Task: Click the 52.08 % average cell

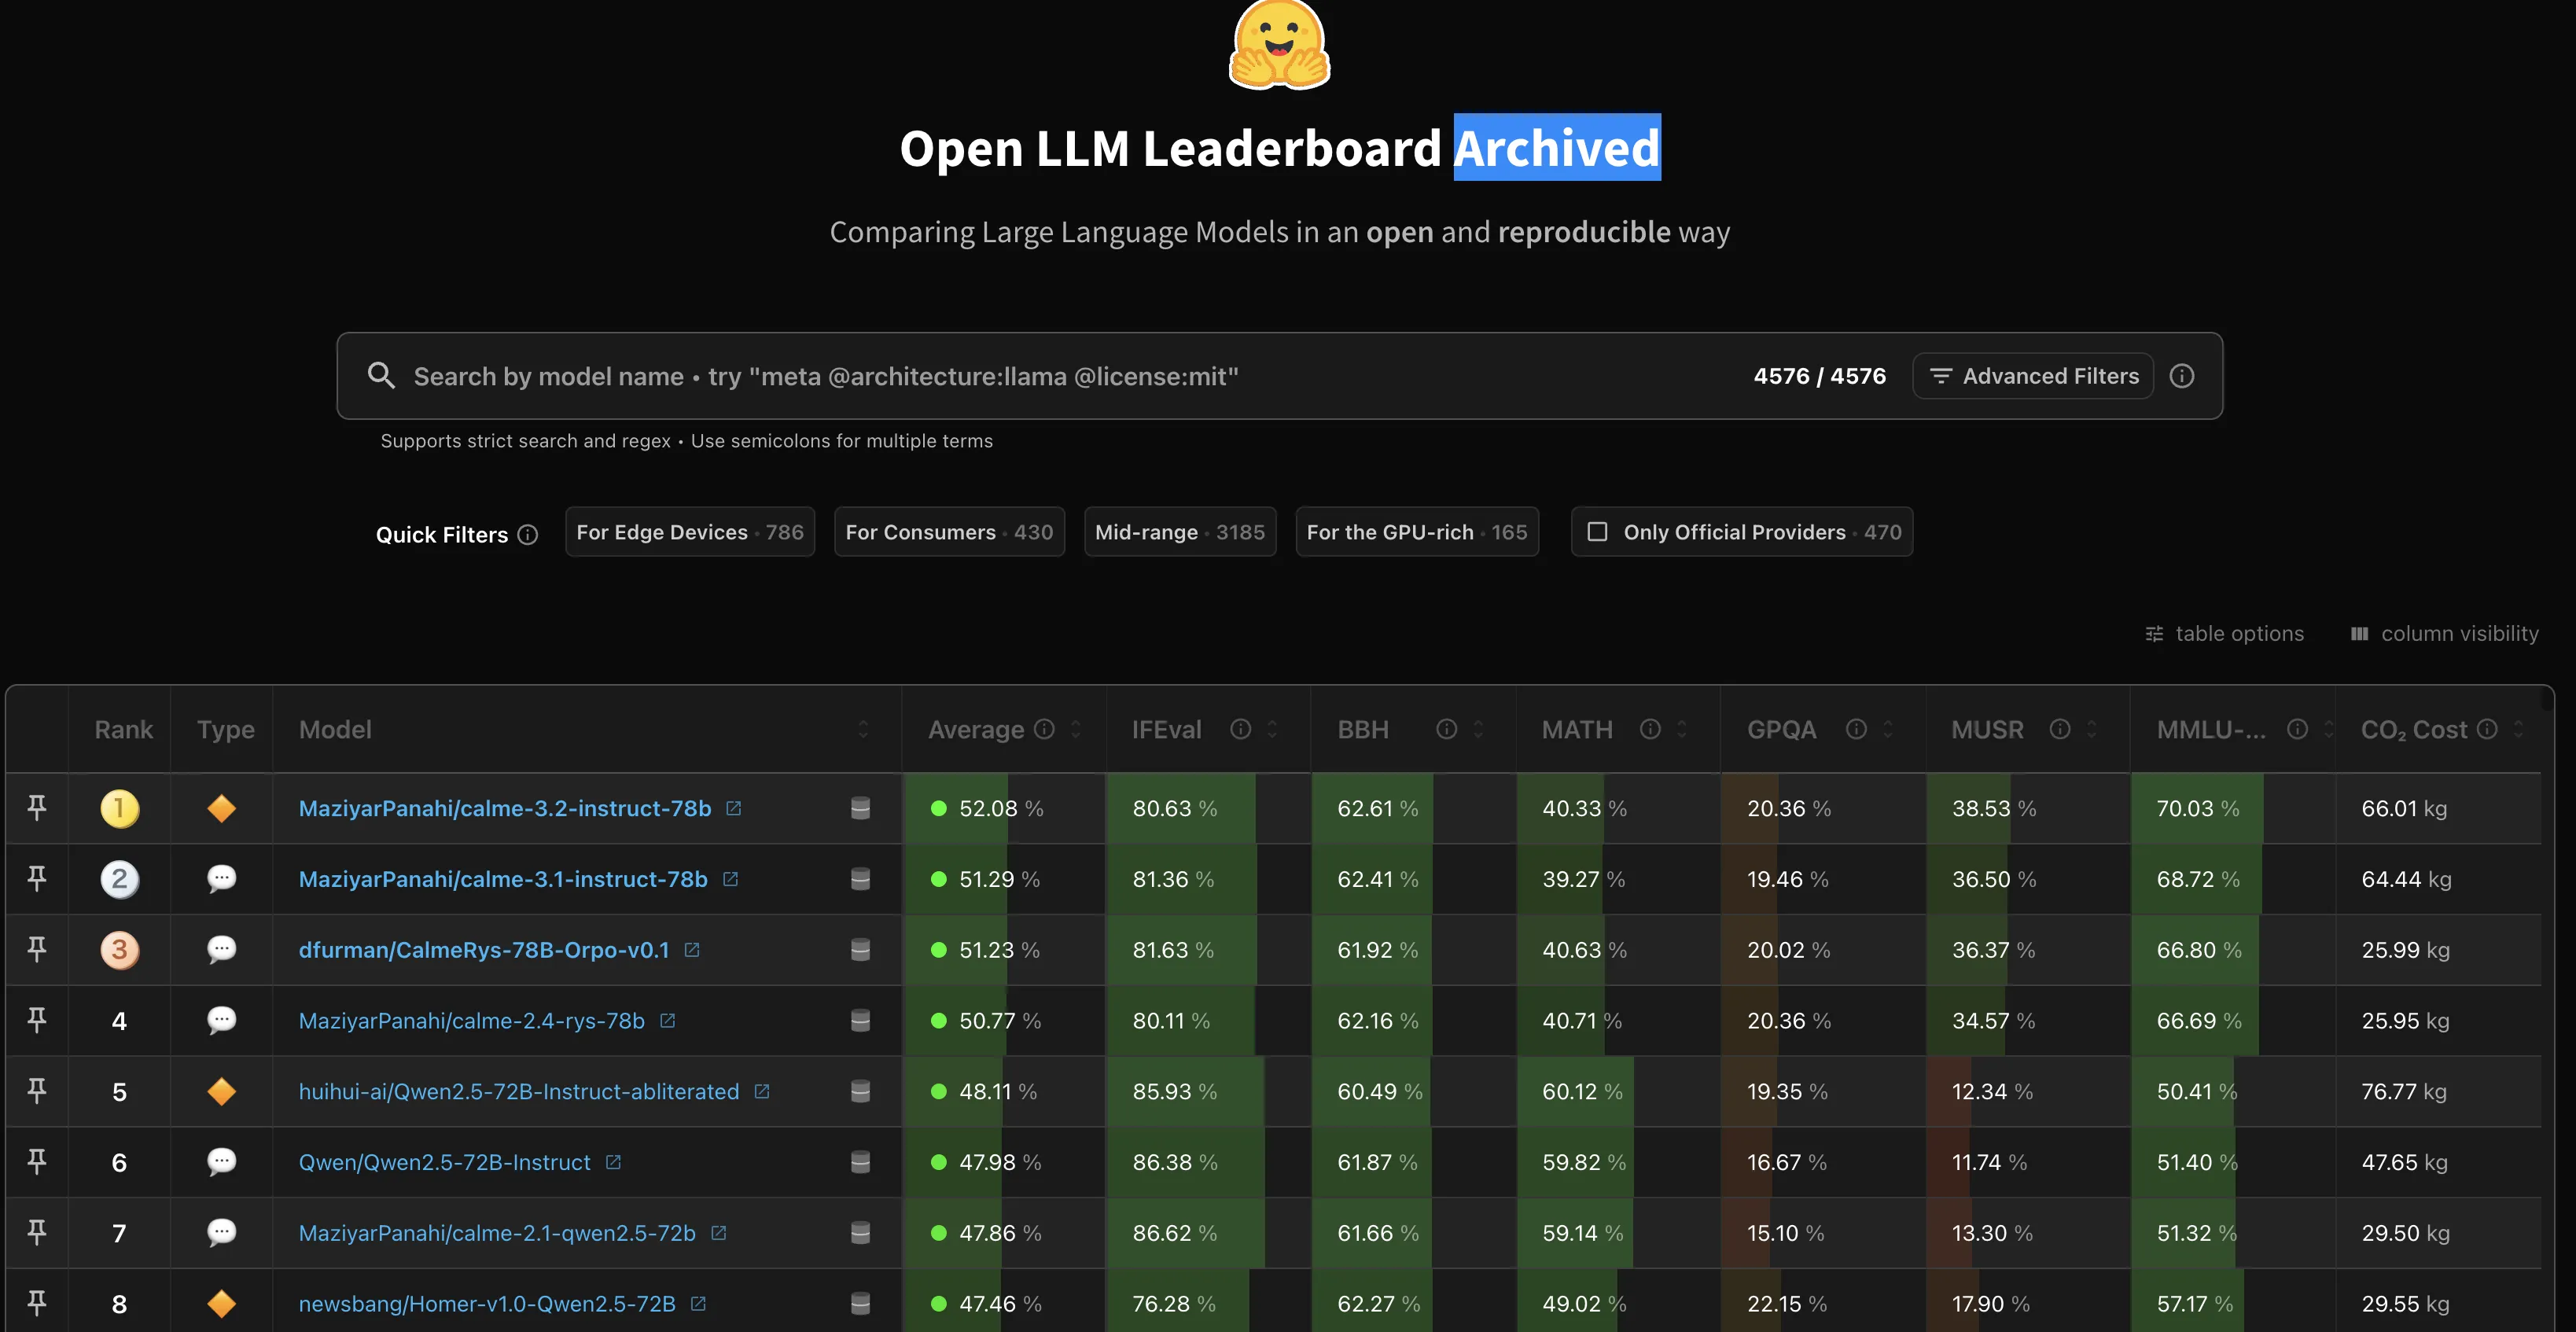Action: coord(1004,808)
